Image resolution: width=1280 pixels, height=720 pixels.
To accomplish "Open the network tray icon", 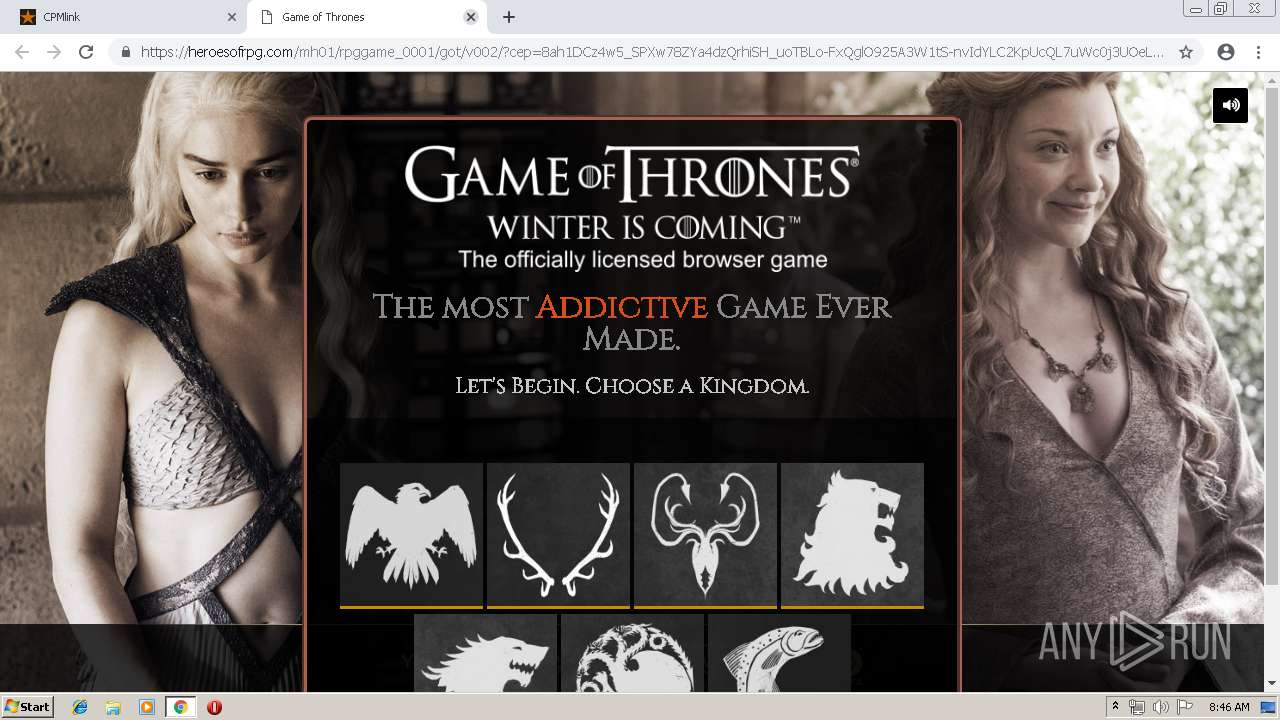I will (x=1137, y=707).
